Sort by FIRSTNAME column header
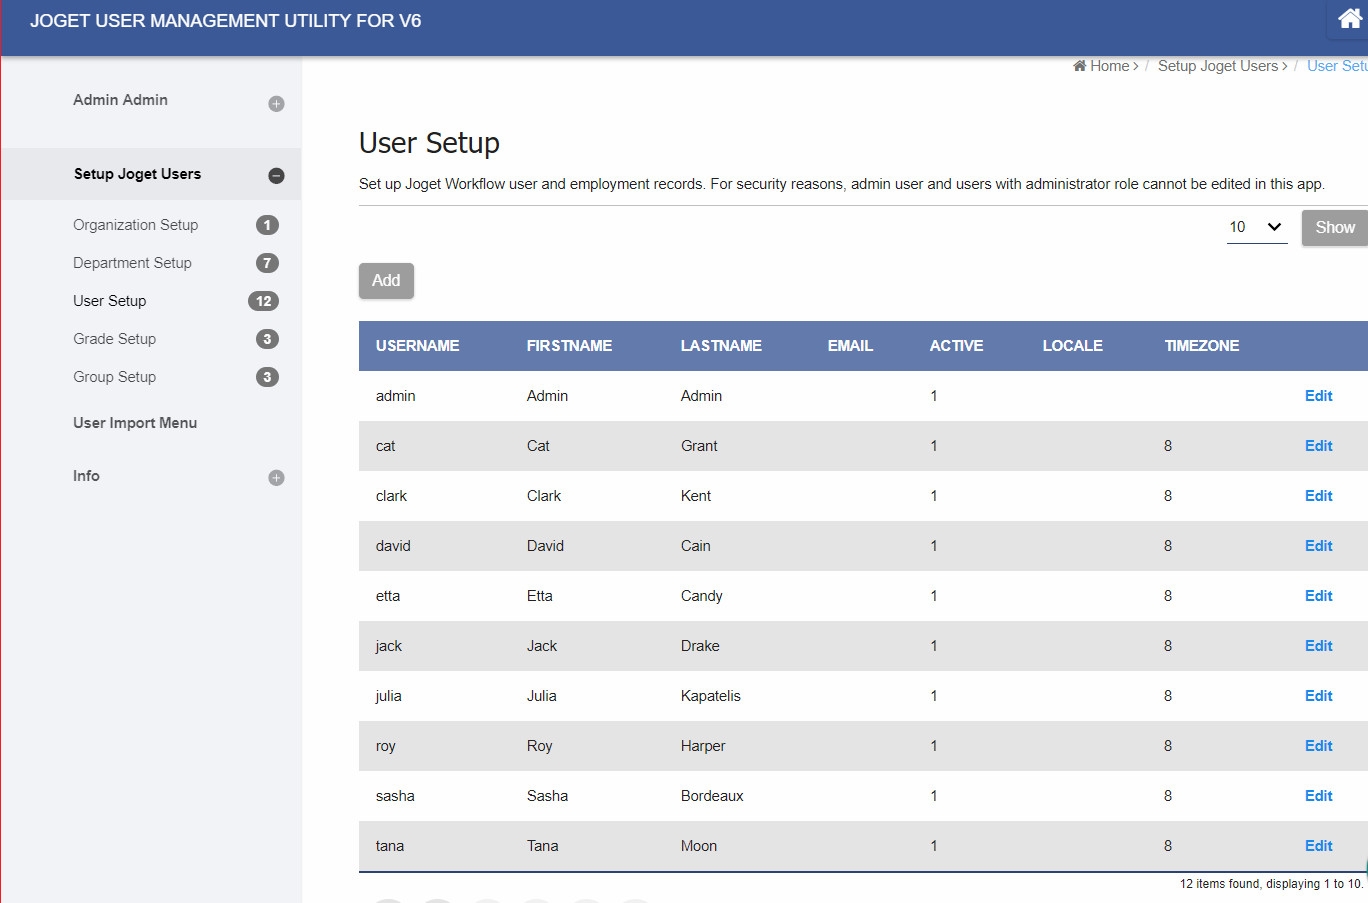 point(569,346)
